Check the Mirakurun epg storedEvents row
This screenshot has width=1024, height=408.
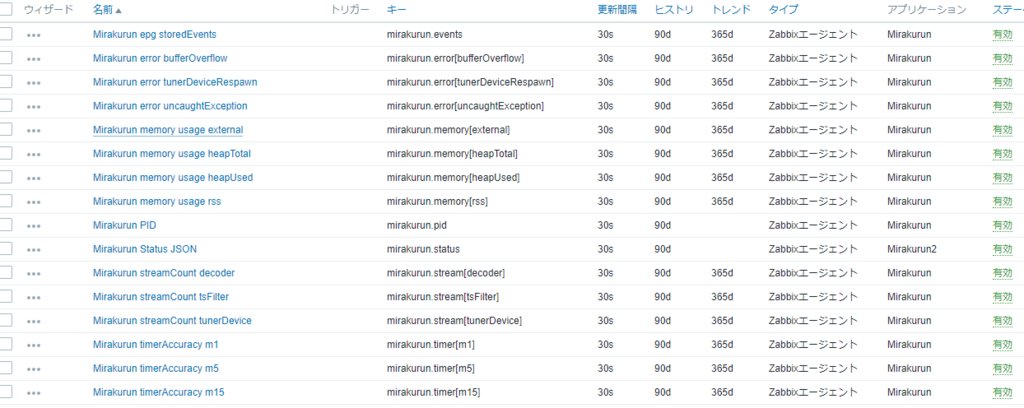tap(6, 34)
